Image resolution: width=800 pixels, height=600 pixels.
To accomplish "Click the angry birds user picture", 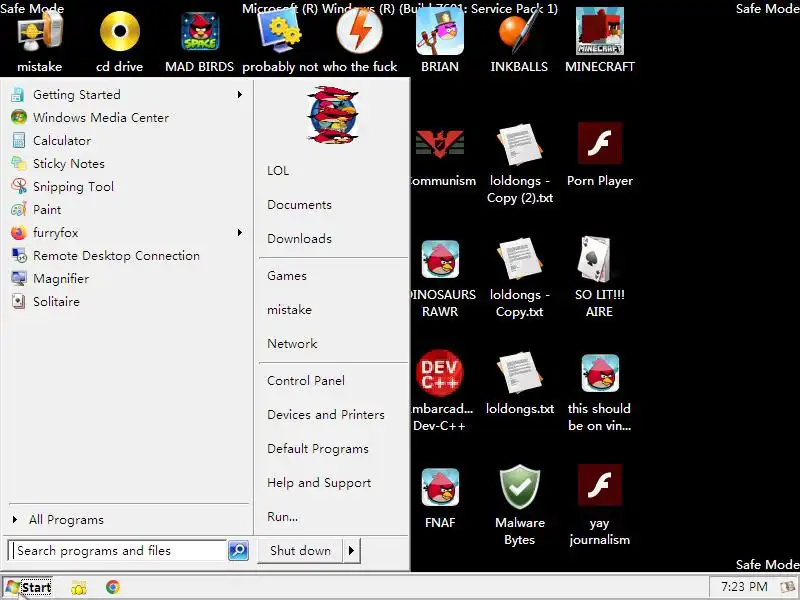I will (333, 115).
